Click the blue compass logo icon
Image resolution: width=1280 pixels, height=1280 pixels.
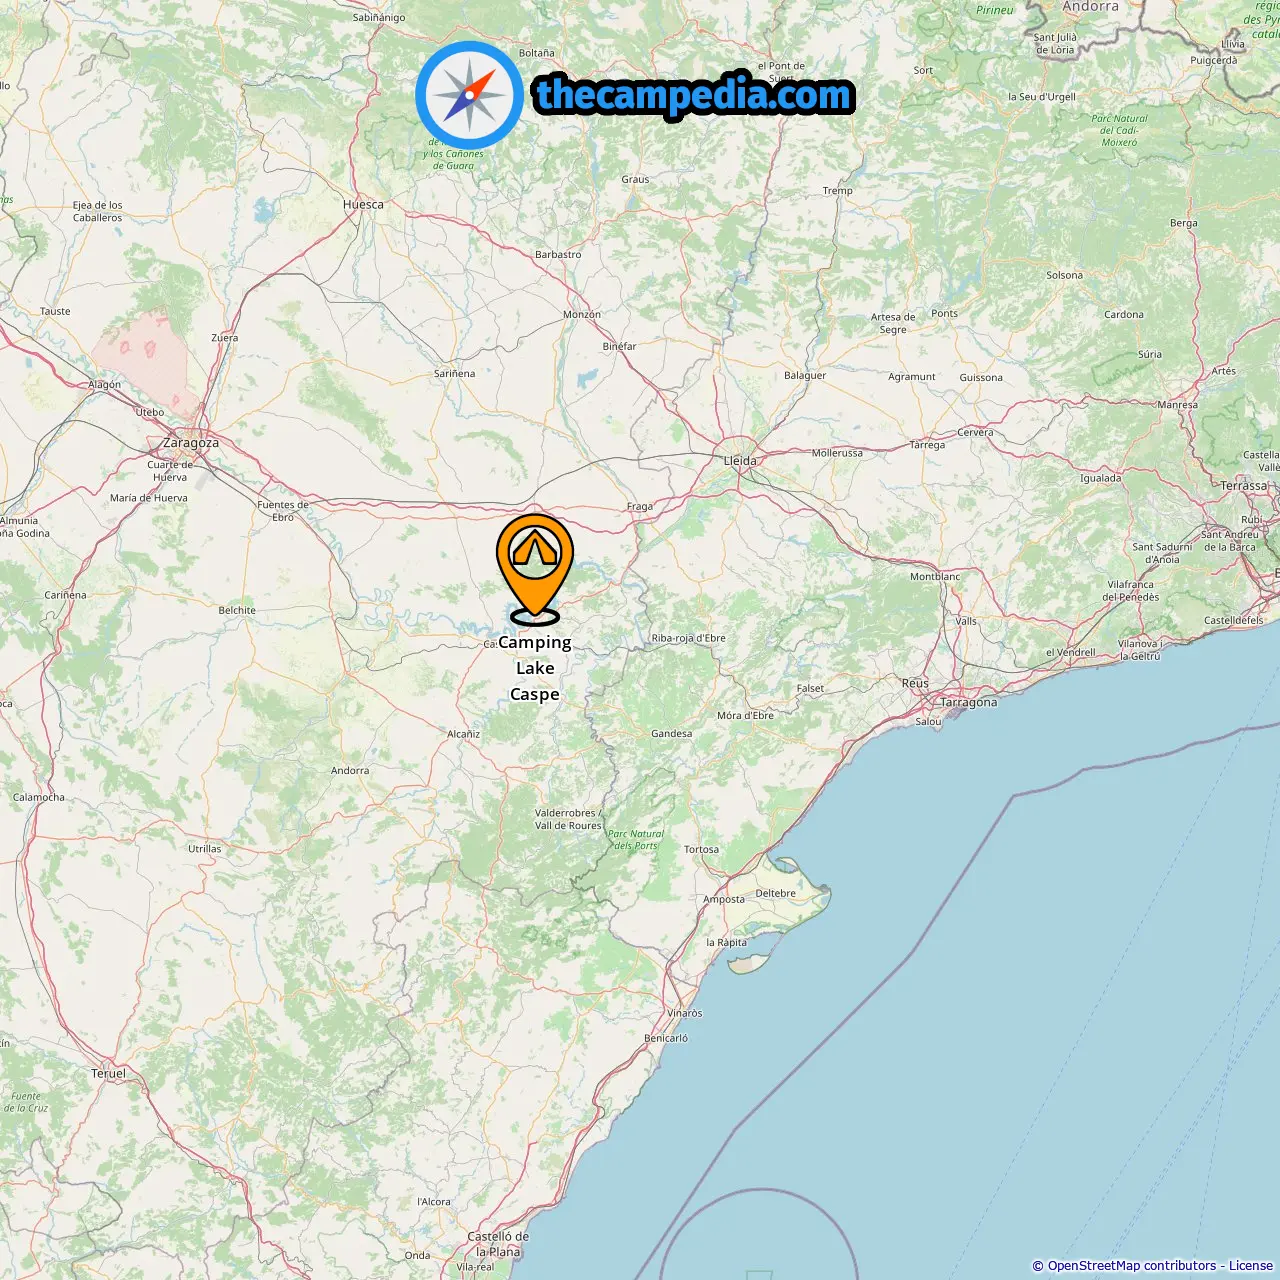click(x=469, y=95)
